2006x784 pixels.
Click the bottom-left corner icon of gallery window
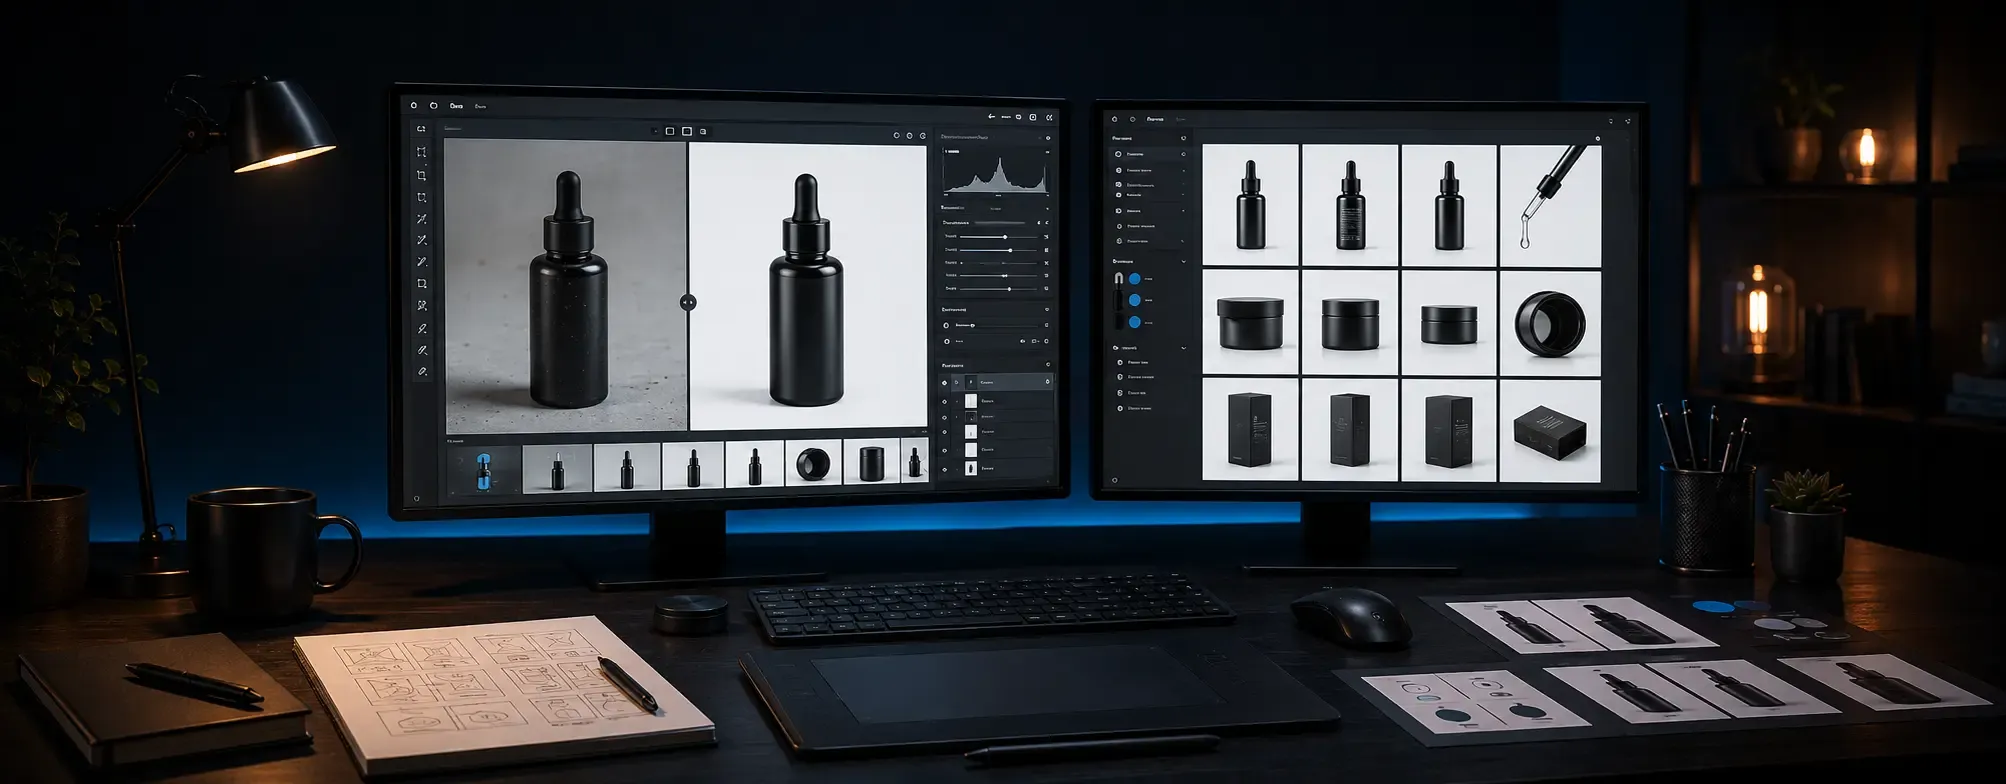(x=1114, y=480)
